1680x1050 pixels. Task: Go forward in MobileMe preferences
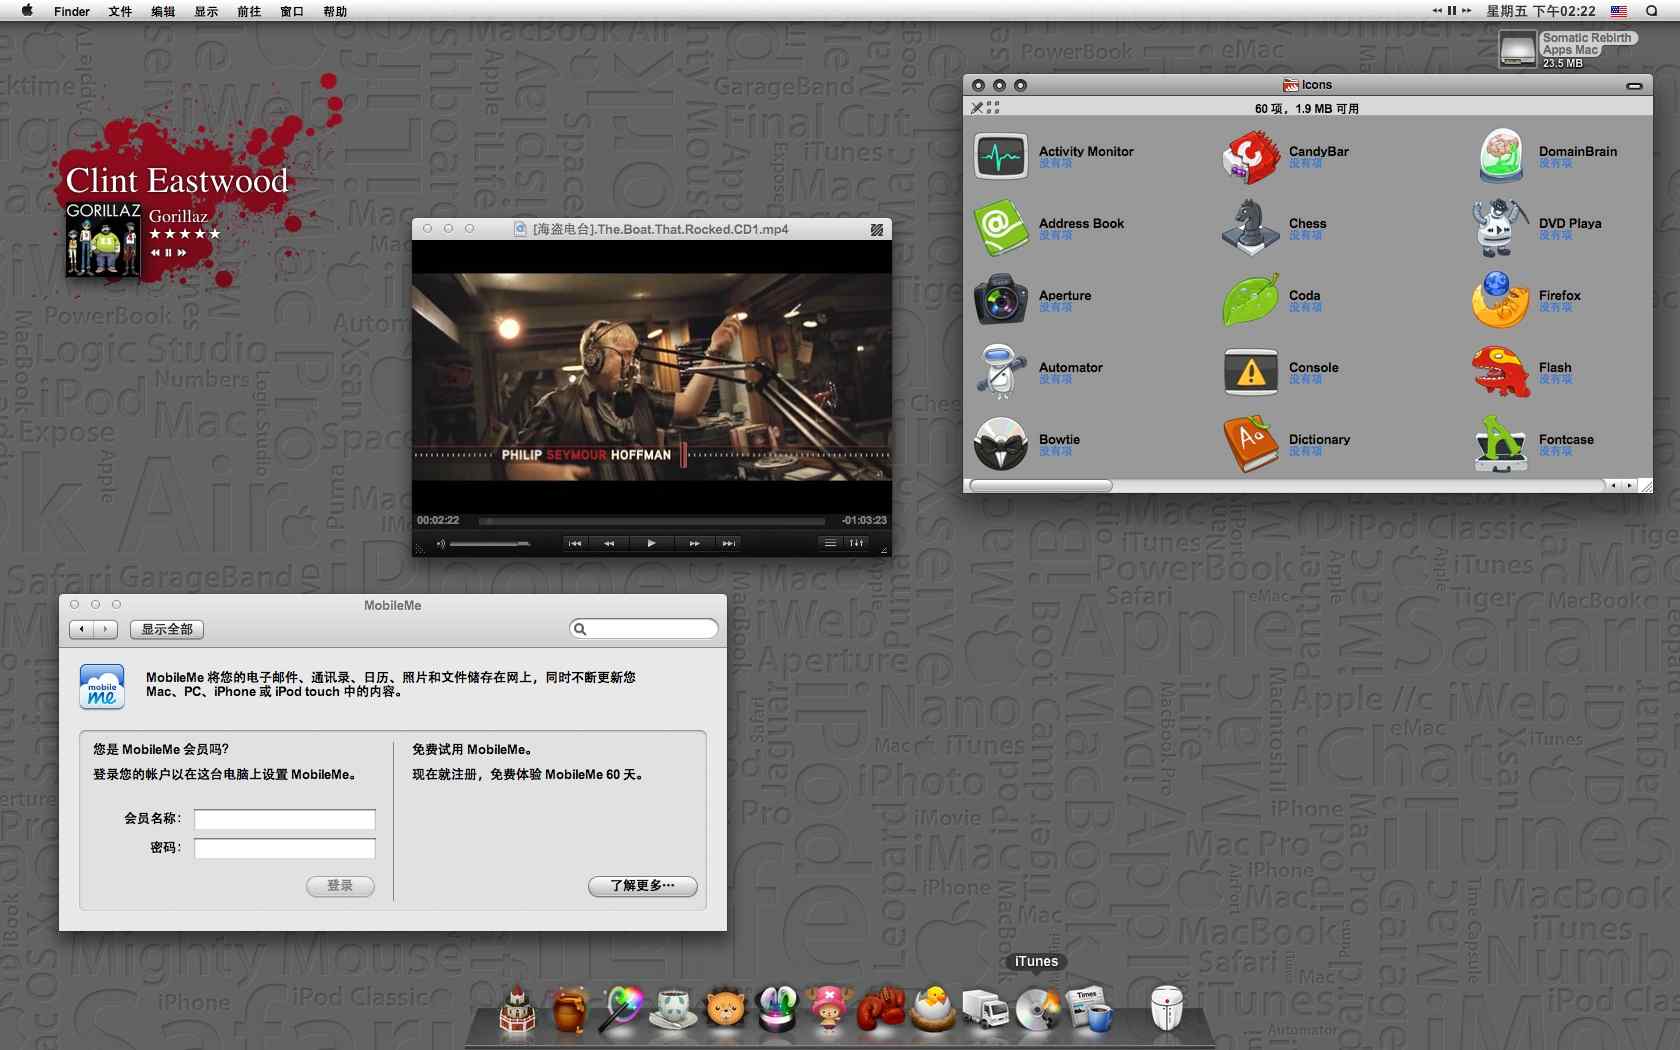(x=106, y=629)
